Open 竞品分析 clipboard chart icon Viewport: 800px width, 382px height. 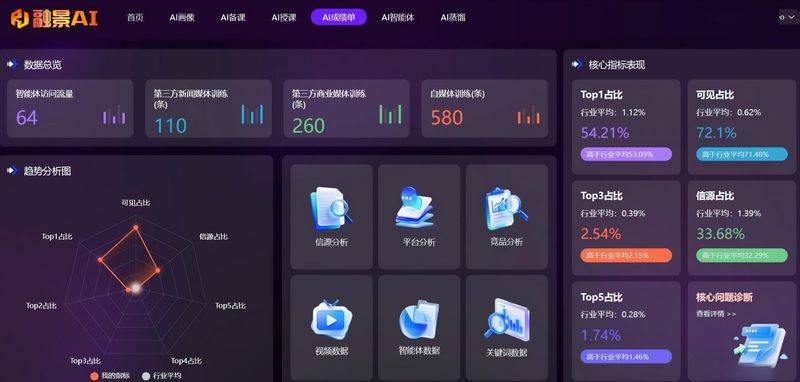point(506,209)
